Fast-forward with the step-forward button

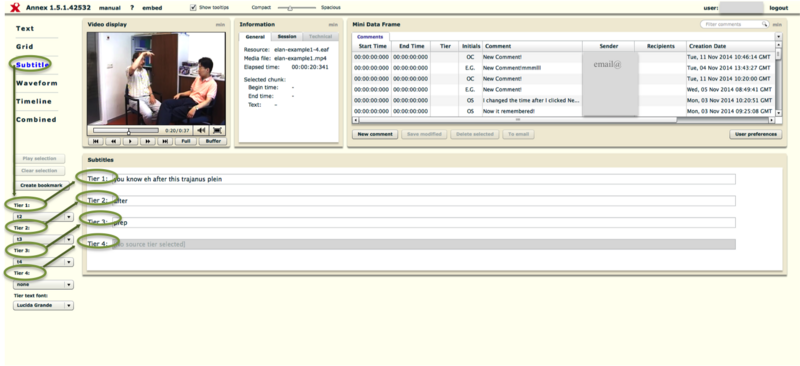point(147,141)
